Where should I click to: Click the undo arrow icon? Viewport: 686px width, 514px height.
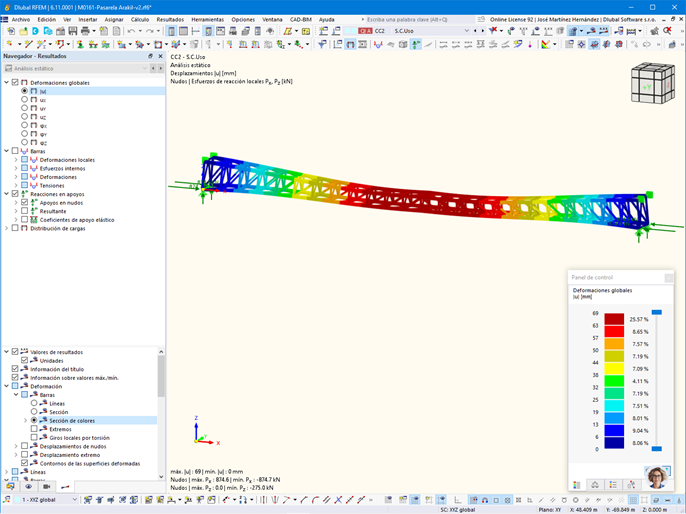[x=131, y=31]
